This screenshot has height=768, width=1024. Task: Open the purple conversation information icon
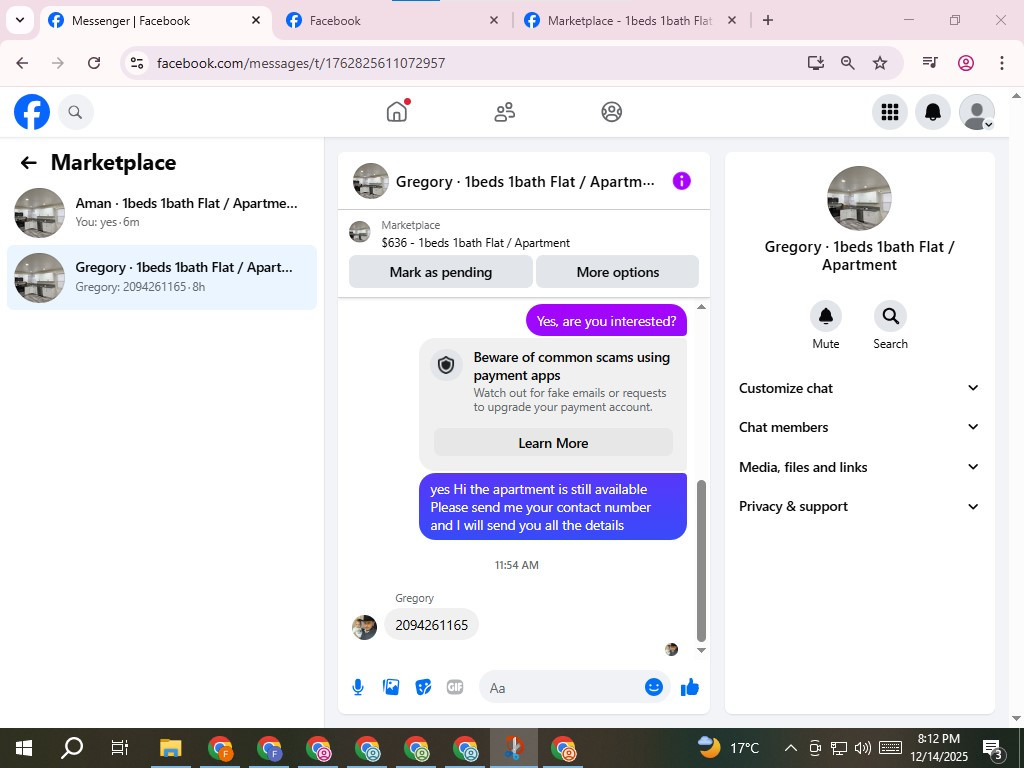click(x=681, y=181)
